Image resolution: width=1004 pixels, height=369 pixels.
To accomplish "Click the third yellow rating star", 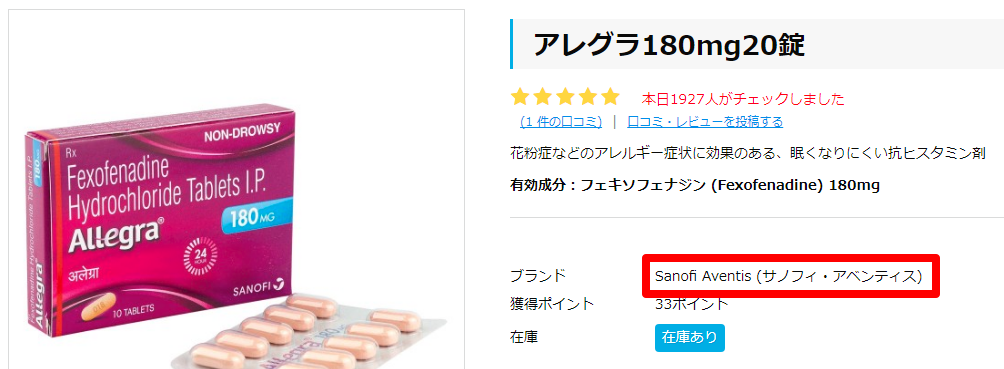I will [x=565, y=97].
